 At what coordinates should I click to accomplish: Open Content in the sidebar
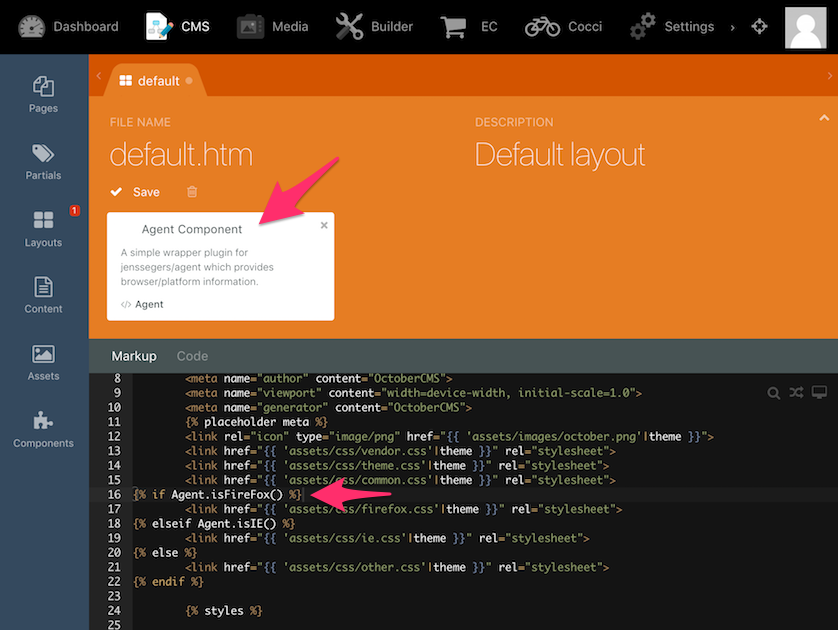[43, 295]
